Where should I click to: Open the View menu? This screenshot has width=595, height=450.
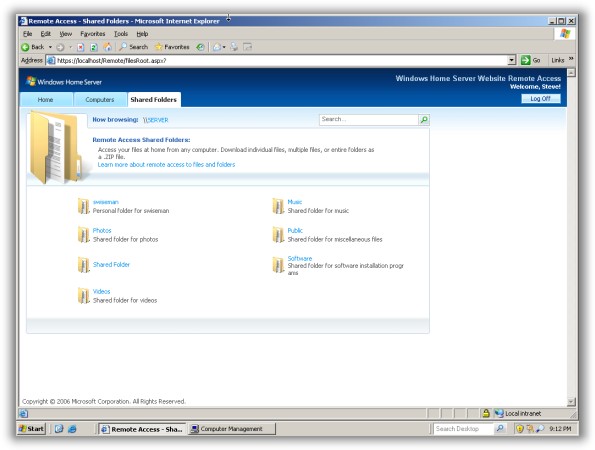tap(66, 34)
